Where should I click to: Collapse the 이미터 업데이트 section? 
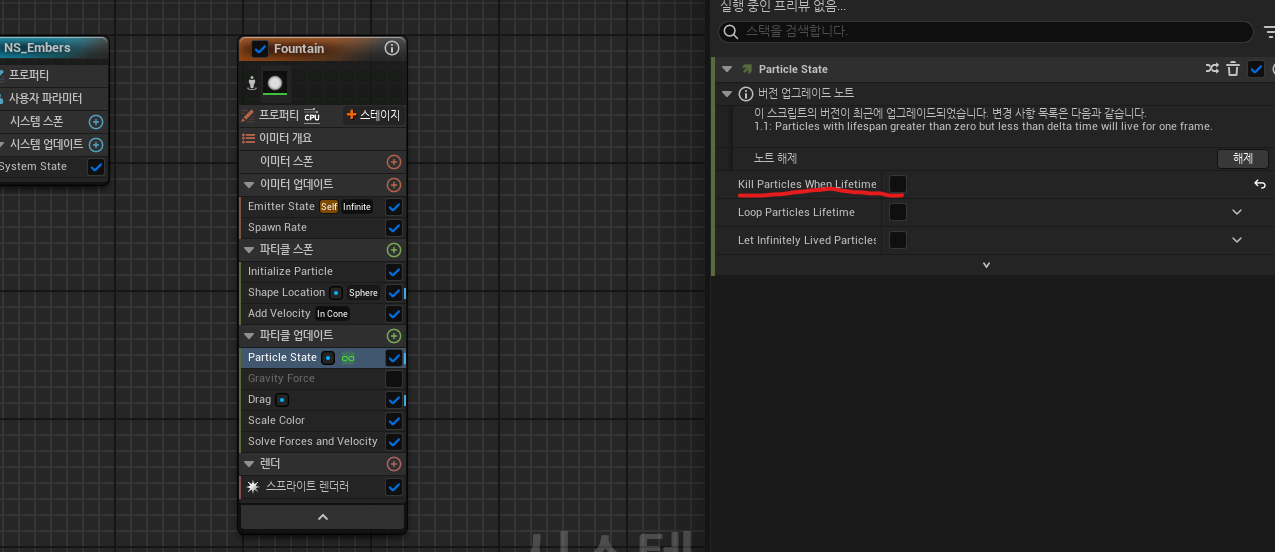pyautogui.click(x=249, y=185)
